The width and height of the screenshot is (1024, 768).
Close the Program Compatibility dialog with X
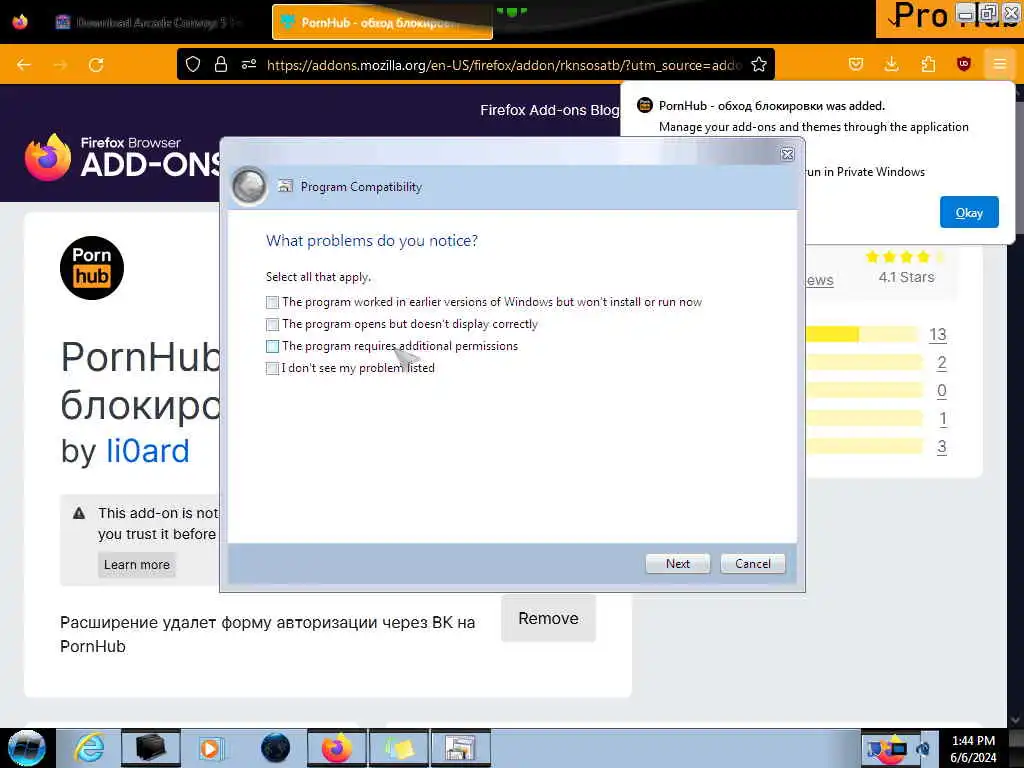click(x=787, y=154)
